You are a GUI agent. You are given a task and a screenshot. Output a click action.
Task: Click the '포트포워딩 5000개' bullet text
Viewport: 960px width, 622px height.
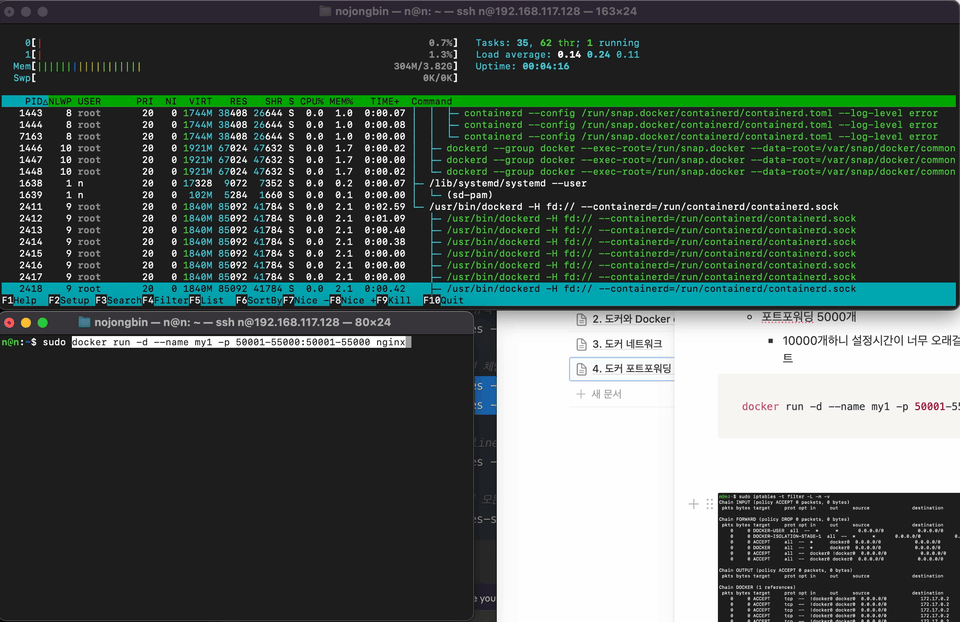coord(809,317)
